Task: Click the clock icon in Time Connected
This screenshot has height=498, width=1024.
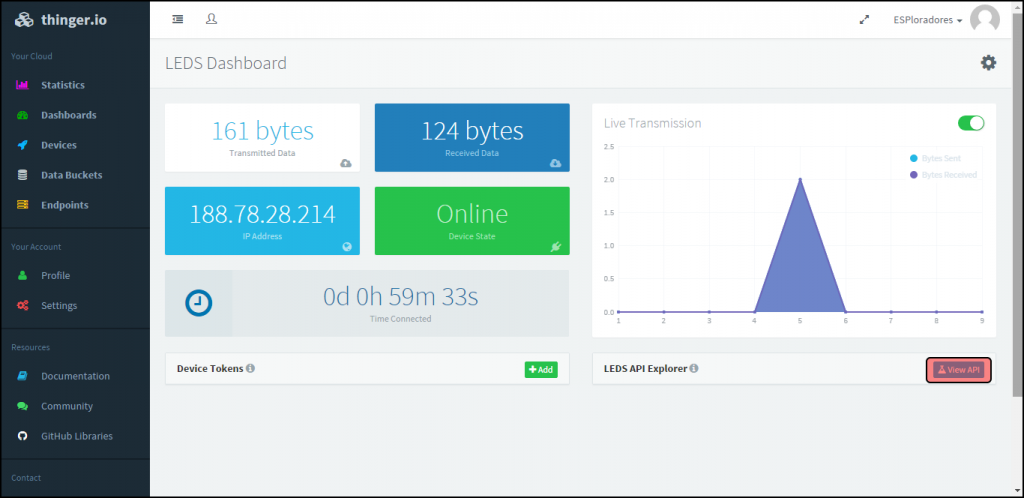Action: 199,303
